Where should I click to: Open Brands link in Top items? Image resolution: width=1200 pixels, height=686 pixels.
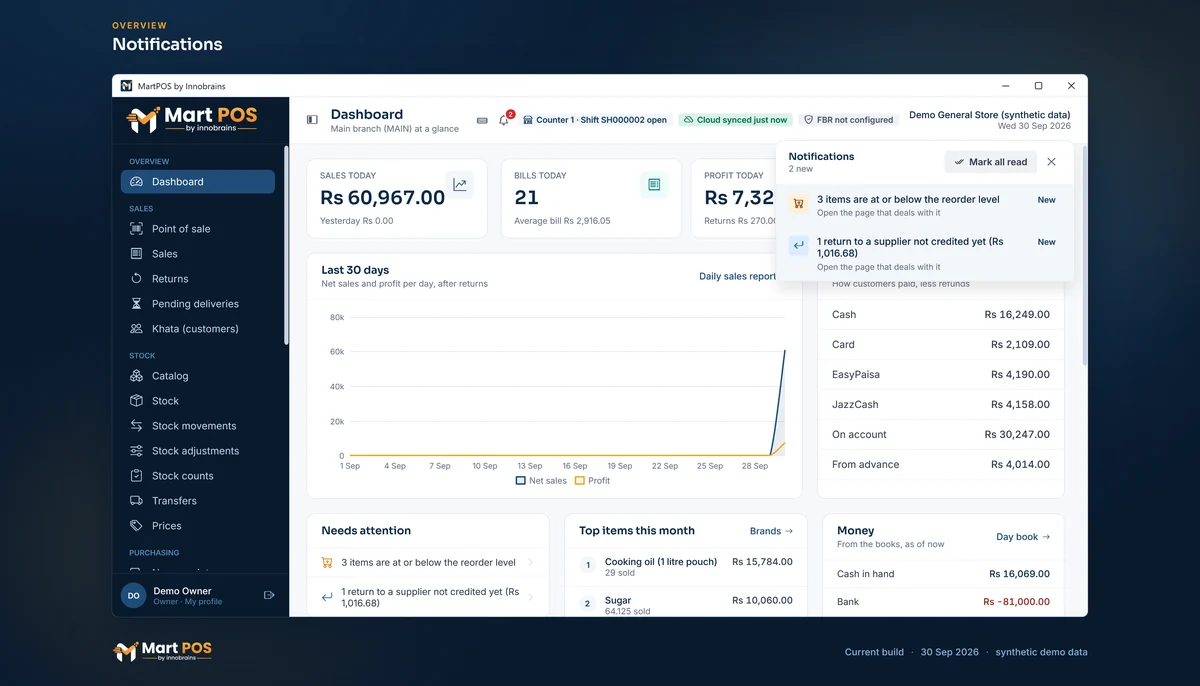point(771,531)
